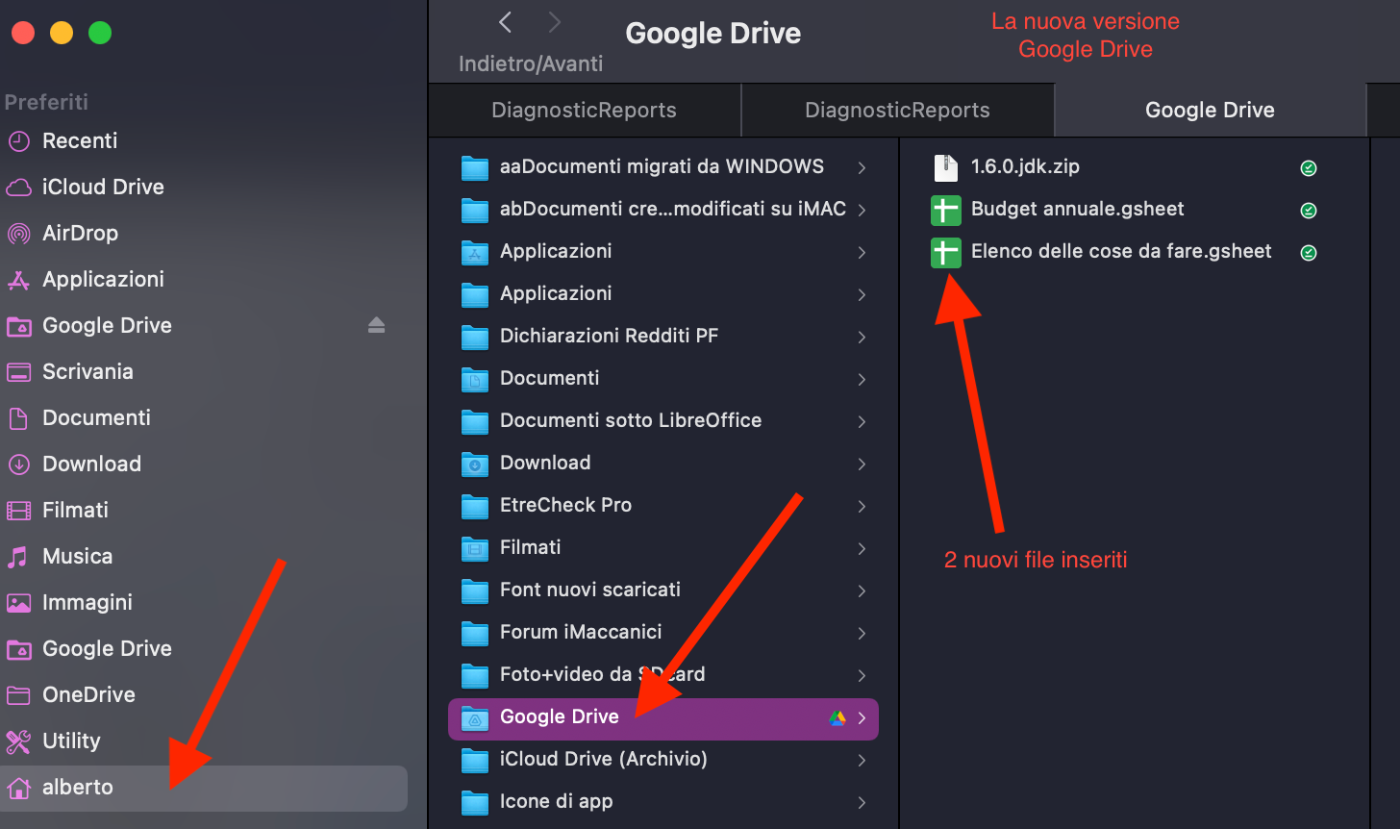The height and width of the screenshot is (829, 1400).
Task: Select Download folder in the column list
Action: pos(663,463)
